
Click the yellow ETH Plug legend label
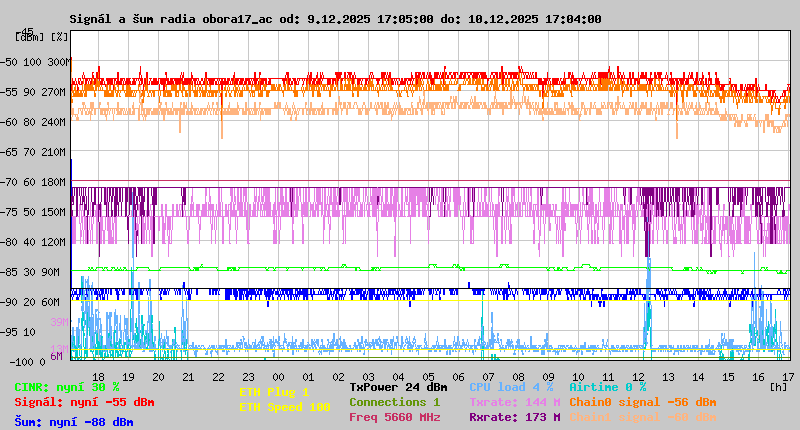click(274, 392)
